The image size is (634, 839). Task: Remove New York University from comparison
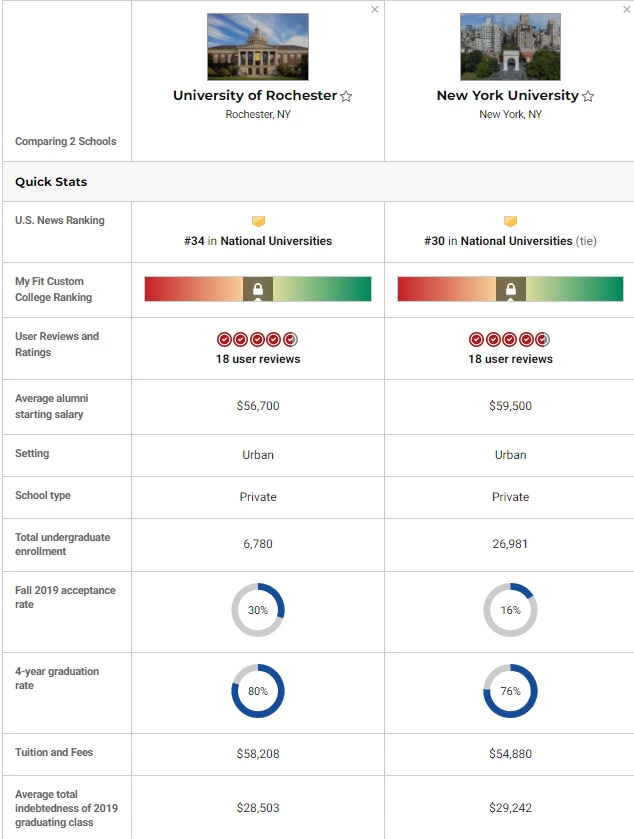coord(627,10)
